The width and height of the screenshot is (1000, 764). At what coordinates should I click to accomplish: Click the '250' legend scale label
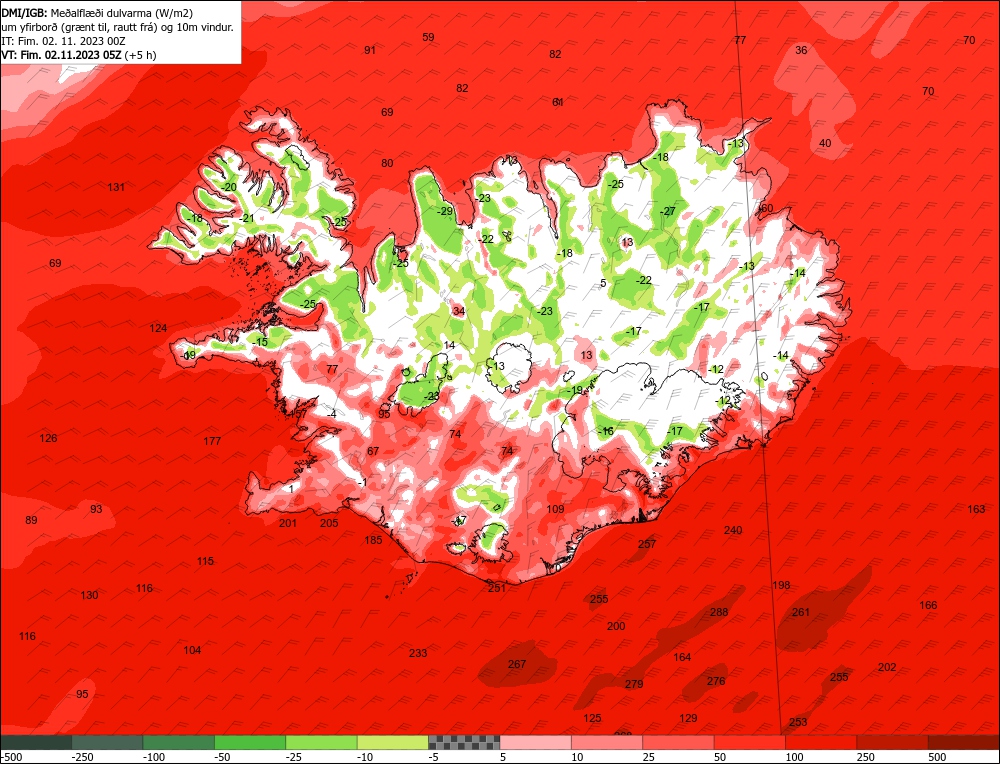click(x=865, y=757)
